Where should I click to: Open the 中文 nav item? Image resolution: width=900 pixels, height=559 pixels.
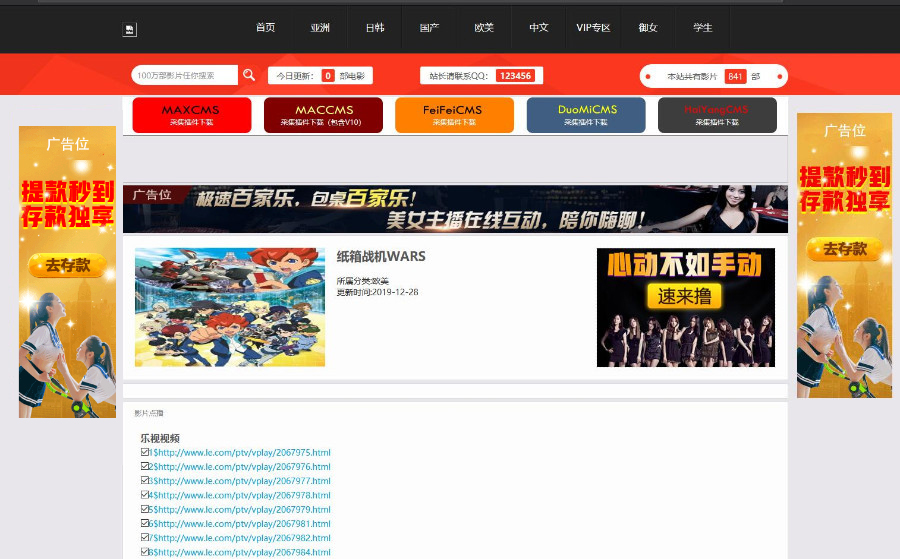tap(538, 28)
